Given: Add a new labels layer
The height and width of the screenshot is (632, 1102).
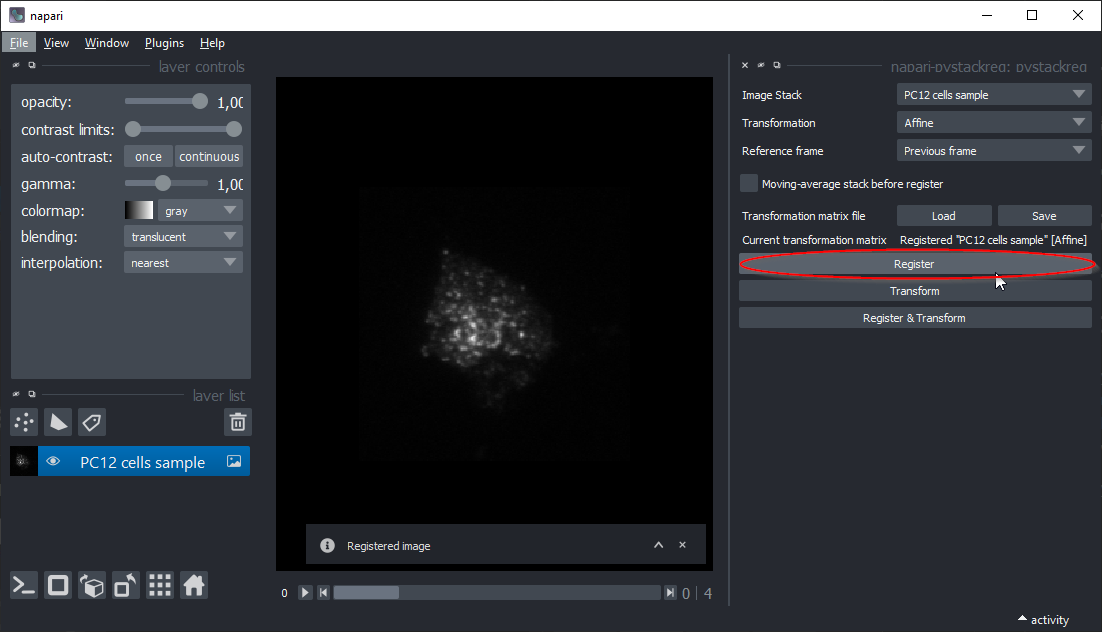Looking at the screenshot, I should pos(92,422).
